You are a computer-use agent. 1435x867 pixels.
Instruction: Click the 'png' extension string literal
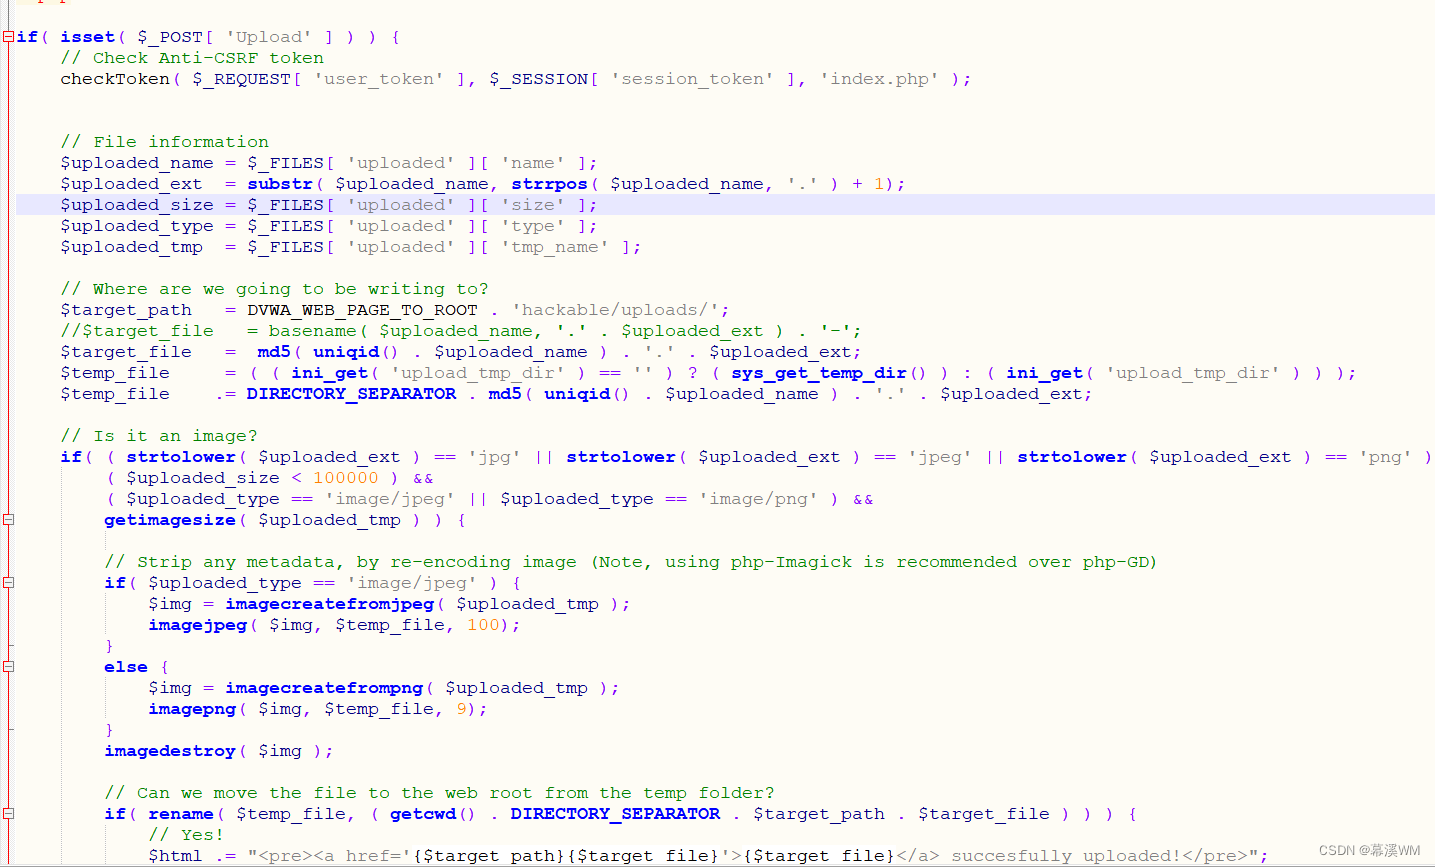(1385, 457)
